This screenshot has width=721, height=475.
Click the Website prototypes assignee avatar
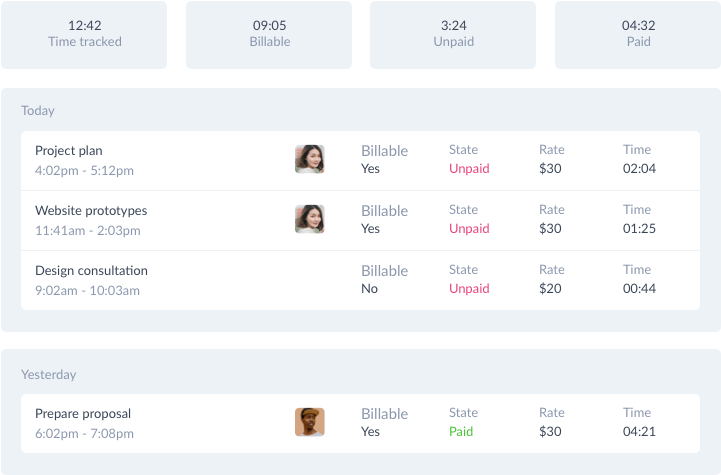click(309, 219)
